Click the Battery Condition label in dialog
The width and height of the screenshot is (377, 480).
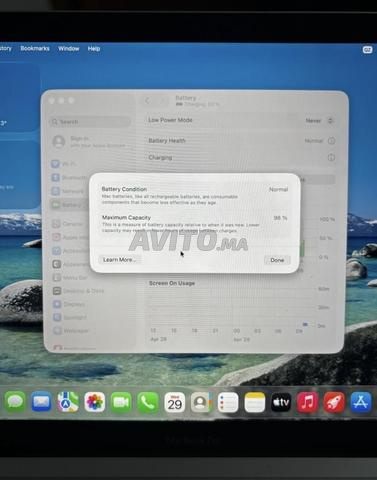click(124, 189)
